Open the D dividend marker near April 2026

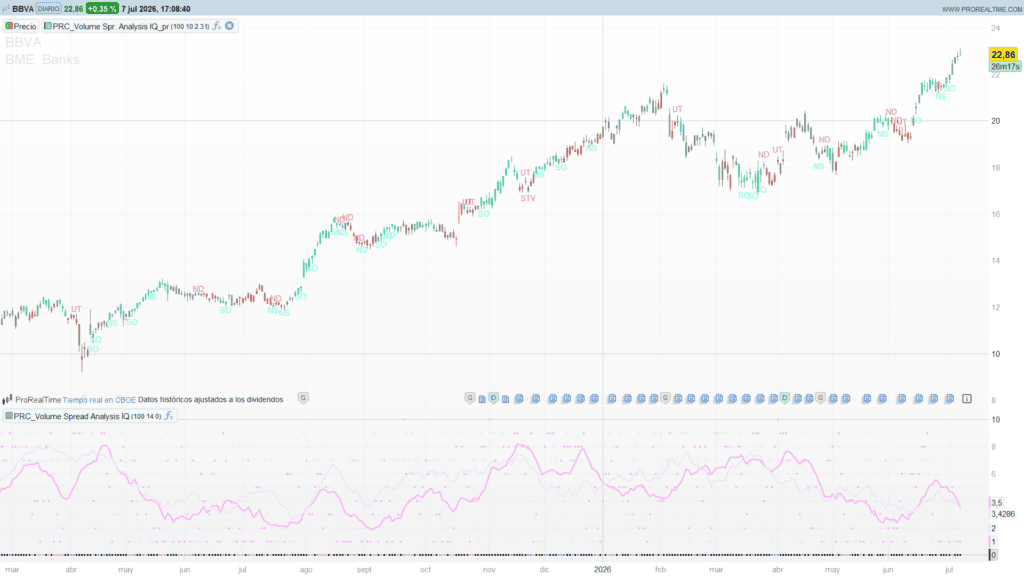pos(784,398)
